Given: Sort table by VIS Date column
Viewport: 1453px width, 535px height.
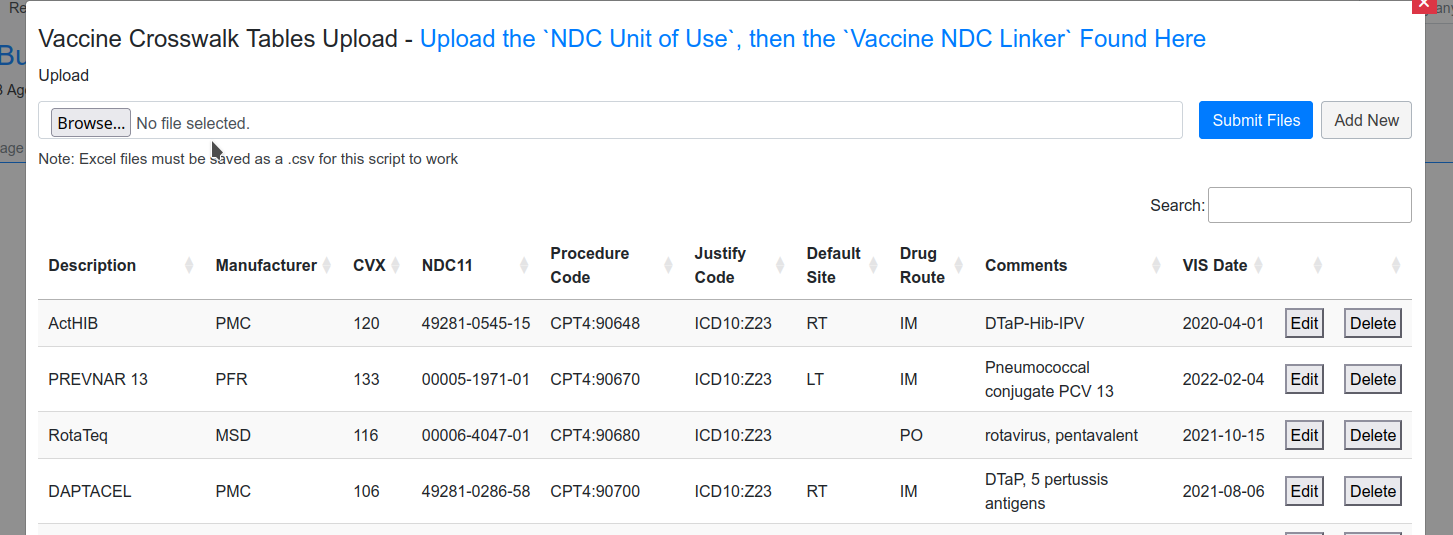Looking at the screenshot, I should click(1215, 266).
